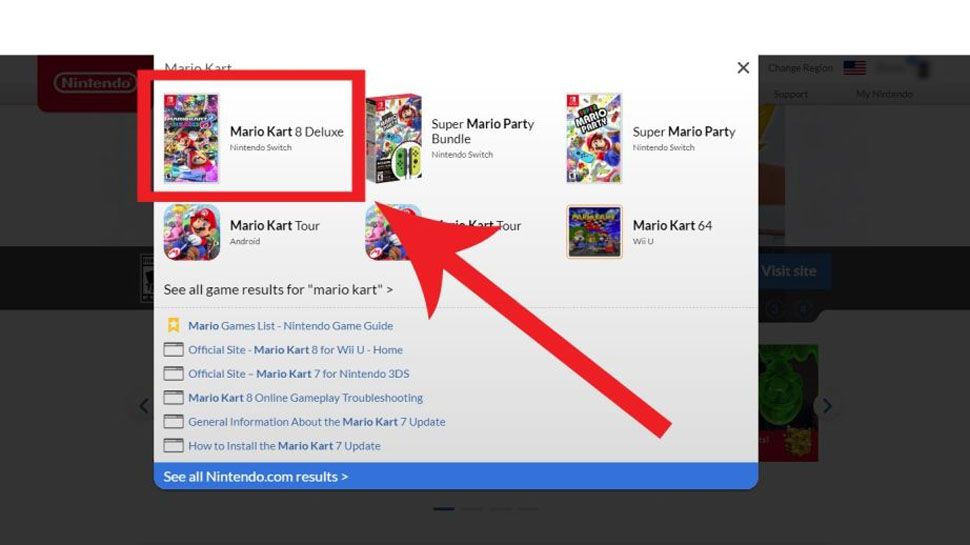This screenshot has height=545, width=970.
Task: Select the first carousel page indicator
Action: coord(444,509)
